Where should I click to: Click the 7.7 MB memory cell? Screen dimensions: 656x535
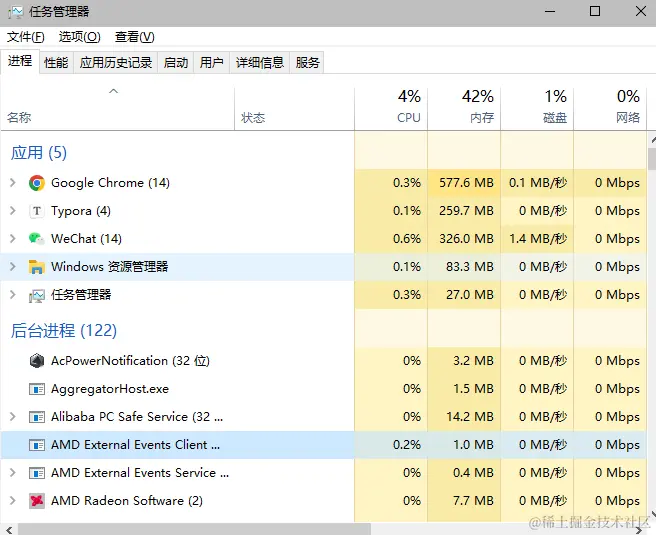464,501
